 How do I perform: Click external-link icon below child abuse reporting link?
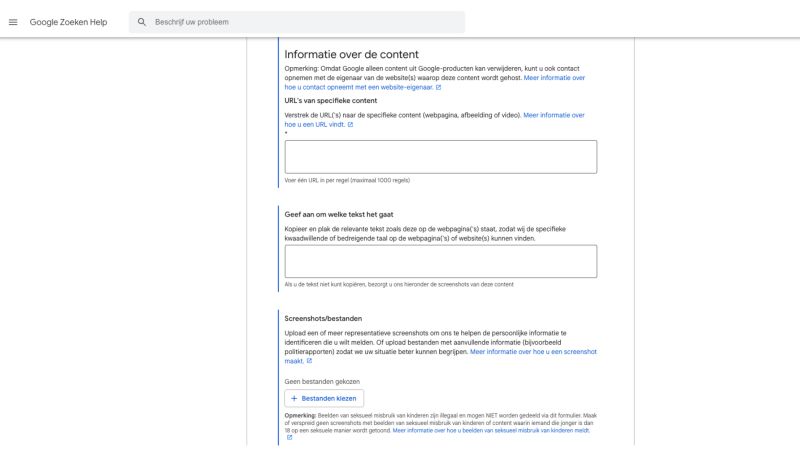(x=289, y=437)
